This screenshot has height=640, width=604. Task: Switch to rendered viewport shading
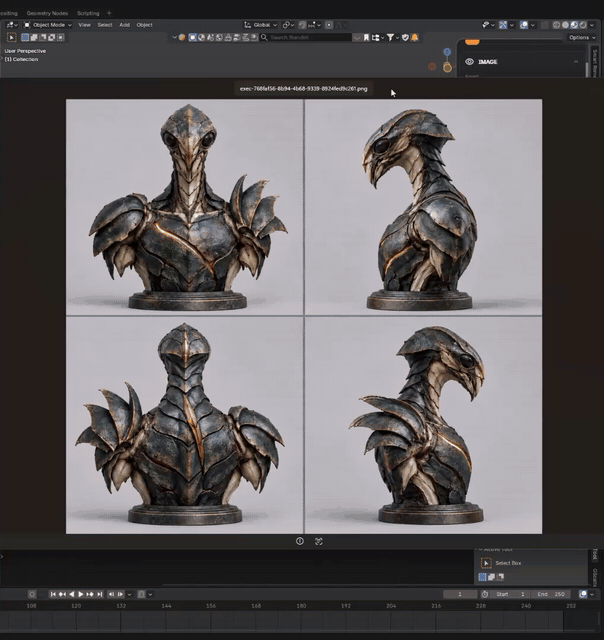click(x=583, y=25)
